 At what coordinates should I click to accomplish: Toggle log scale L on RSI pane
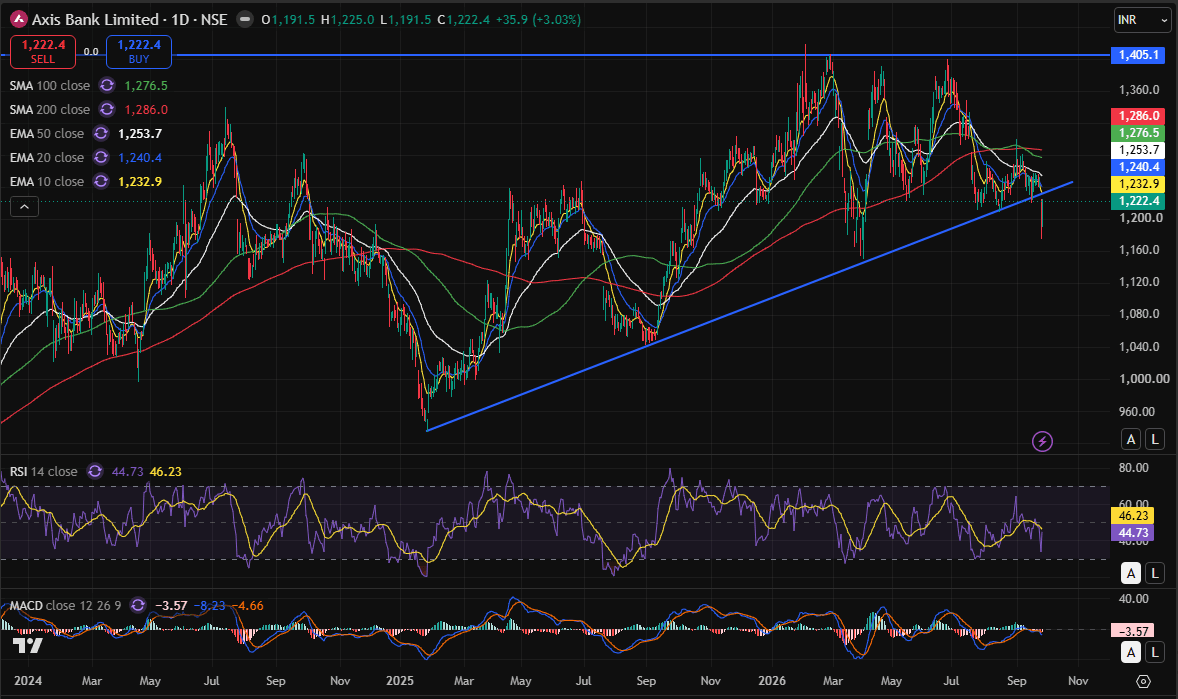pyautogui.click(x=1155, y=573)
